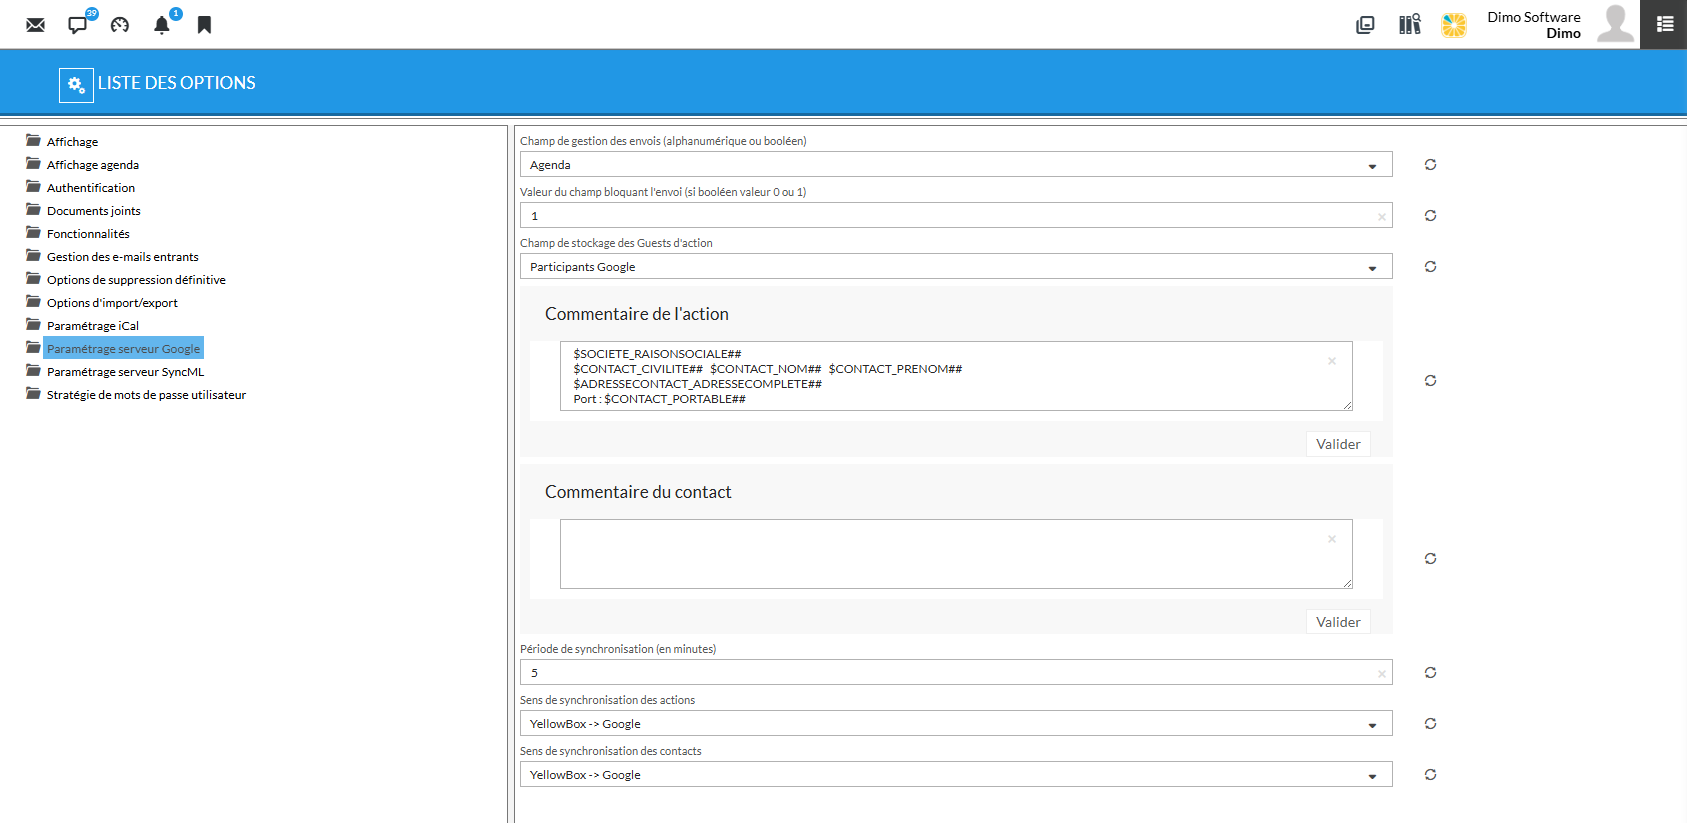
Task: Clear the Valeur du champ bloquant field
Action: point(1382,217)
